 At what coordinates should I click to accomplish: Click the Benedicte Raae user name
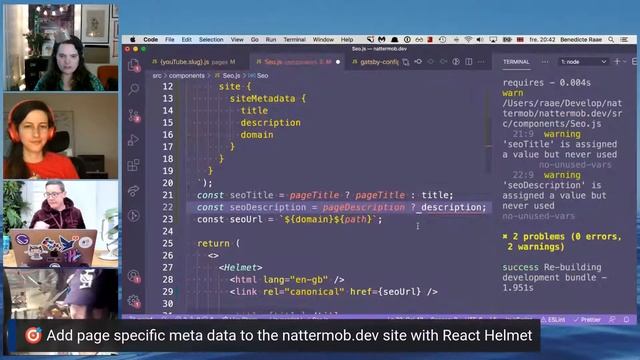pos(581,40)
